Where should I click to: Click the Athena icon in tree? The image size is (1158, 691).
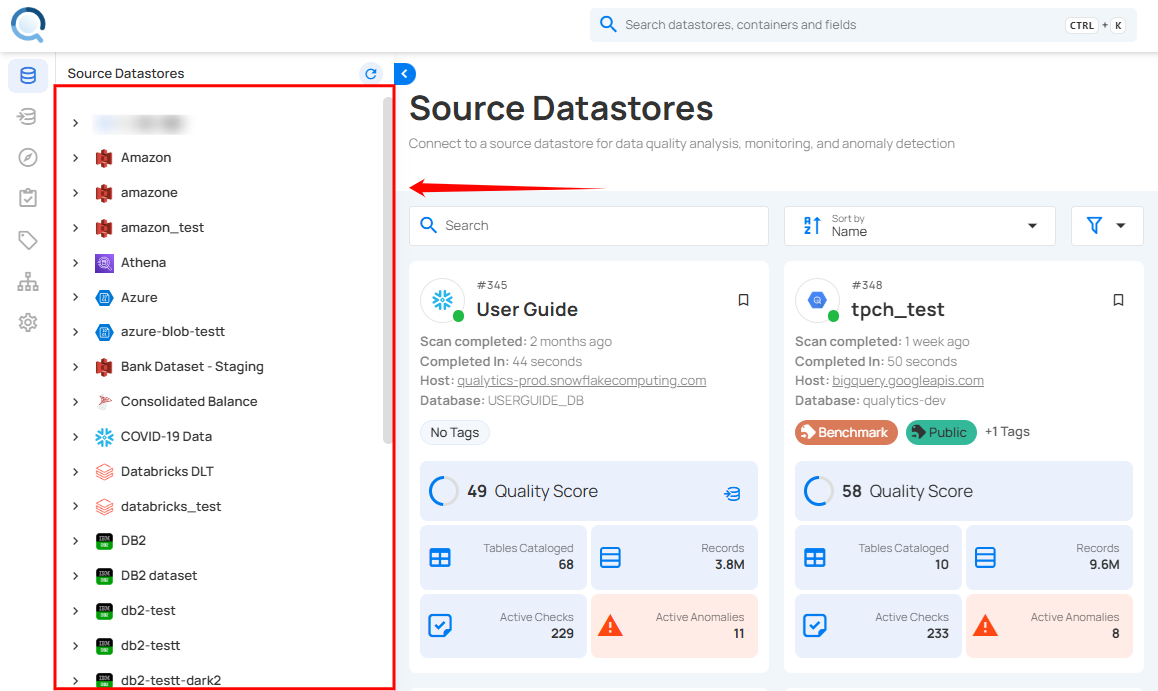(104, 263)
